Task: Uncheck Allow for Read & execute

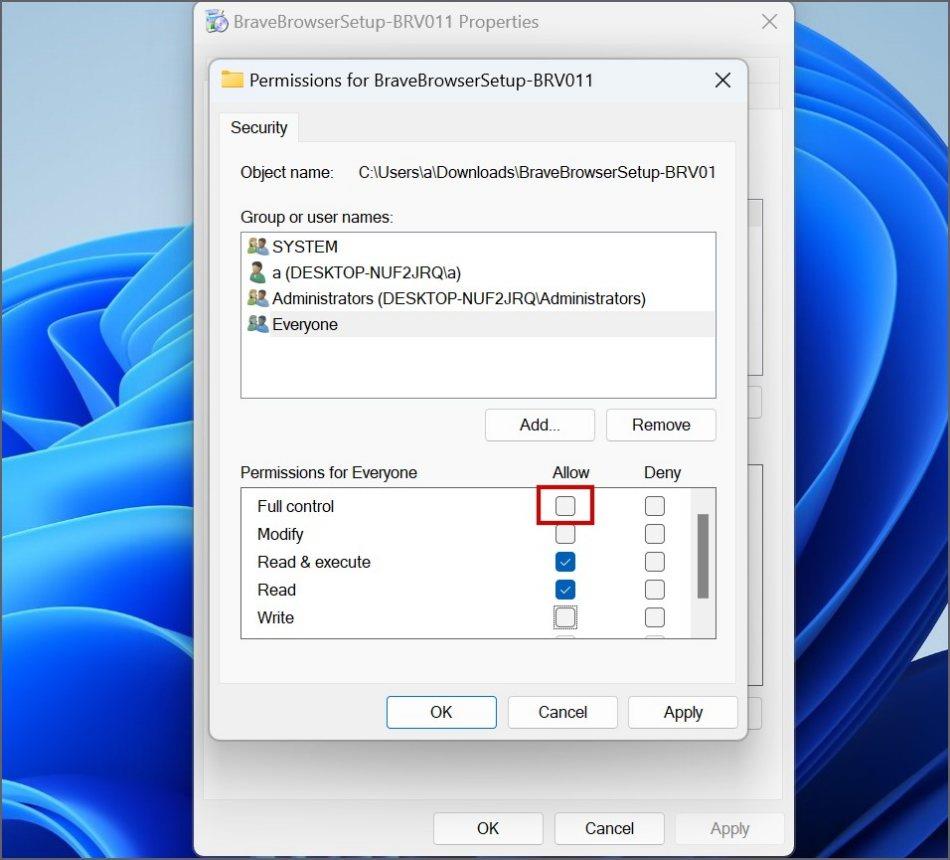Action: pyautogui.click(x=565, y=562)
